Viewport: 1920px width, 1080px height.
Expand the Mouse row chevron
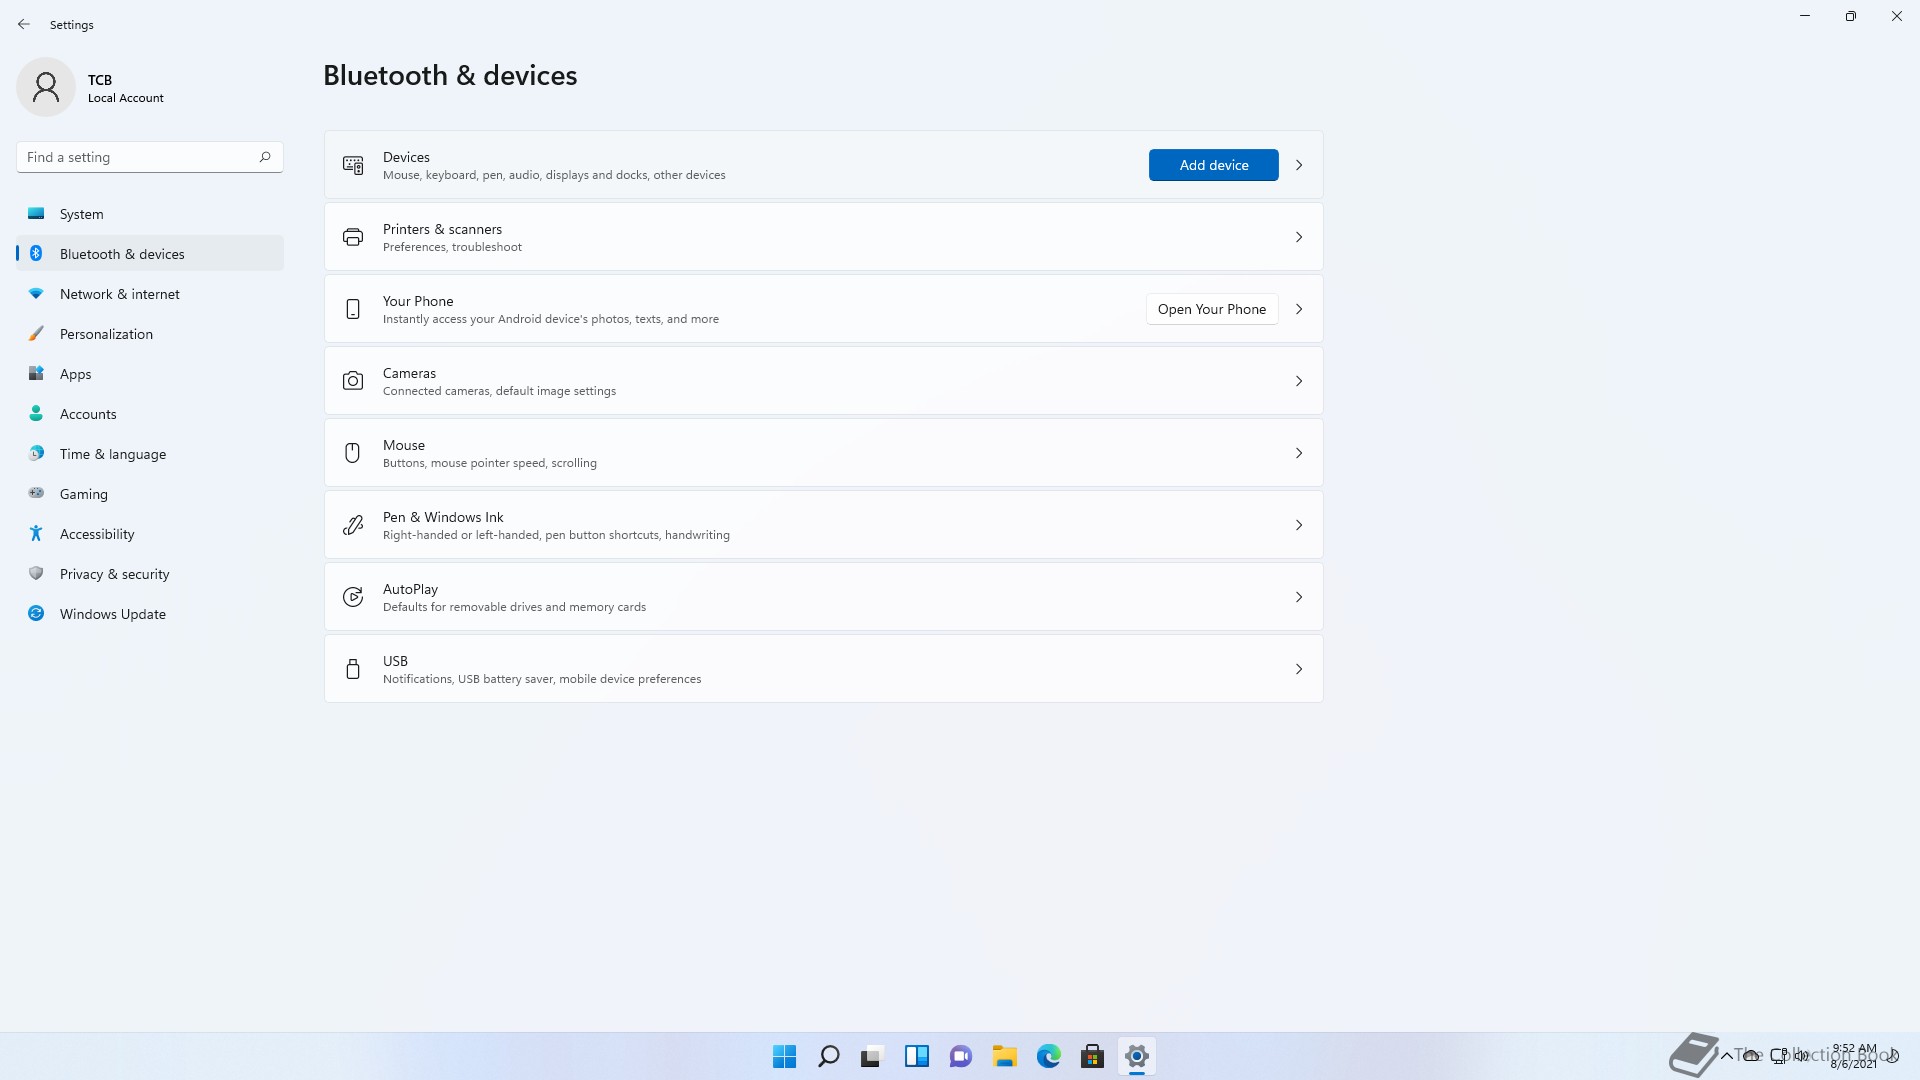coord(1299,453)
